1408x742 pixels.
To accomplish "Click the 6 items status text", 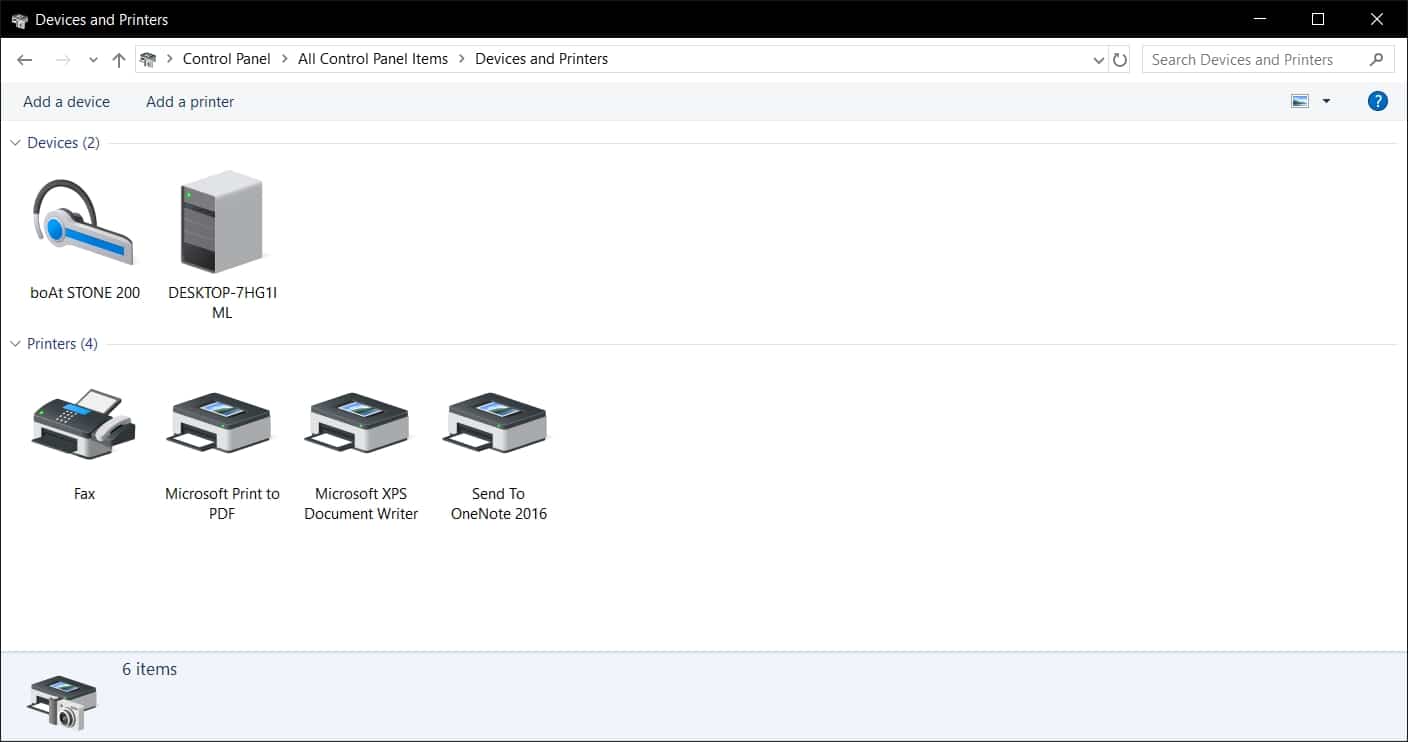I will click(150, 670).
